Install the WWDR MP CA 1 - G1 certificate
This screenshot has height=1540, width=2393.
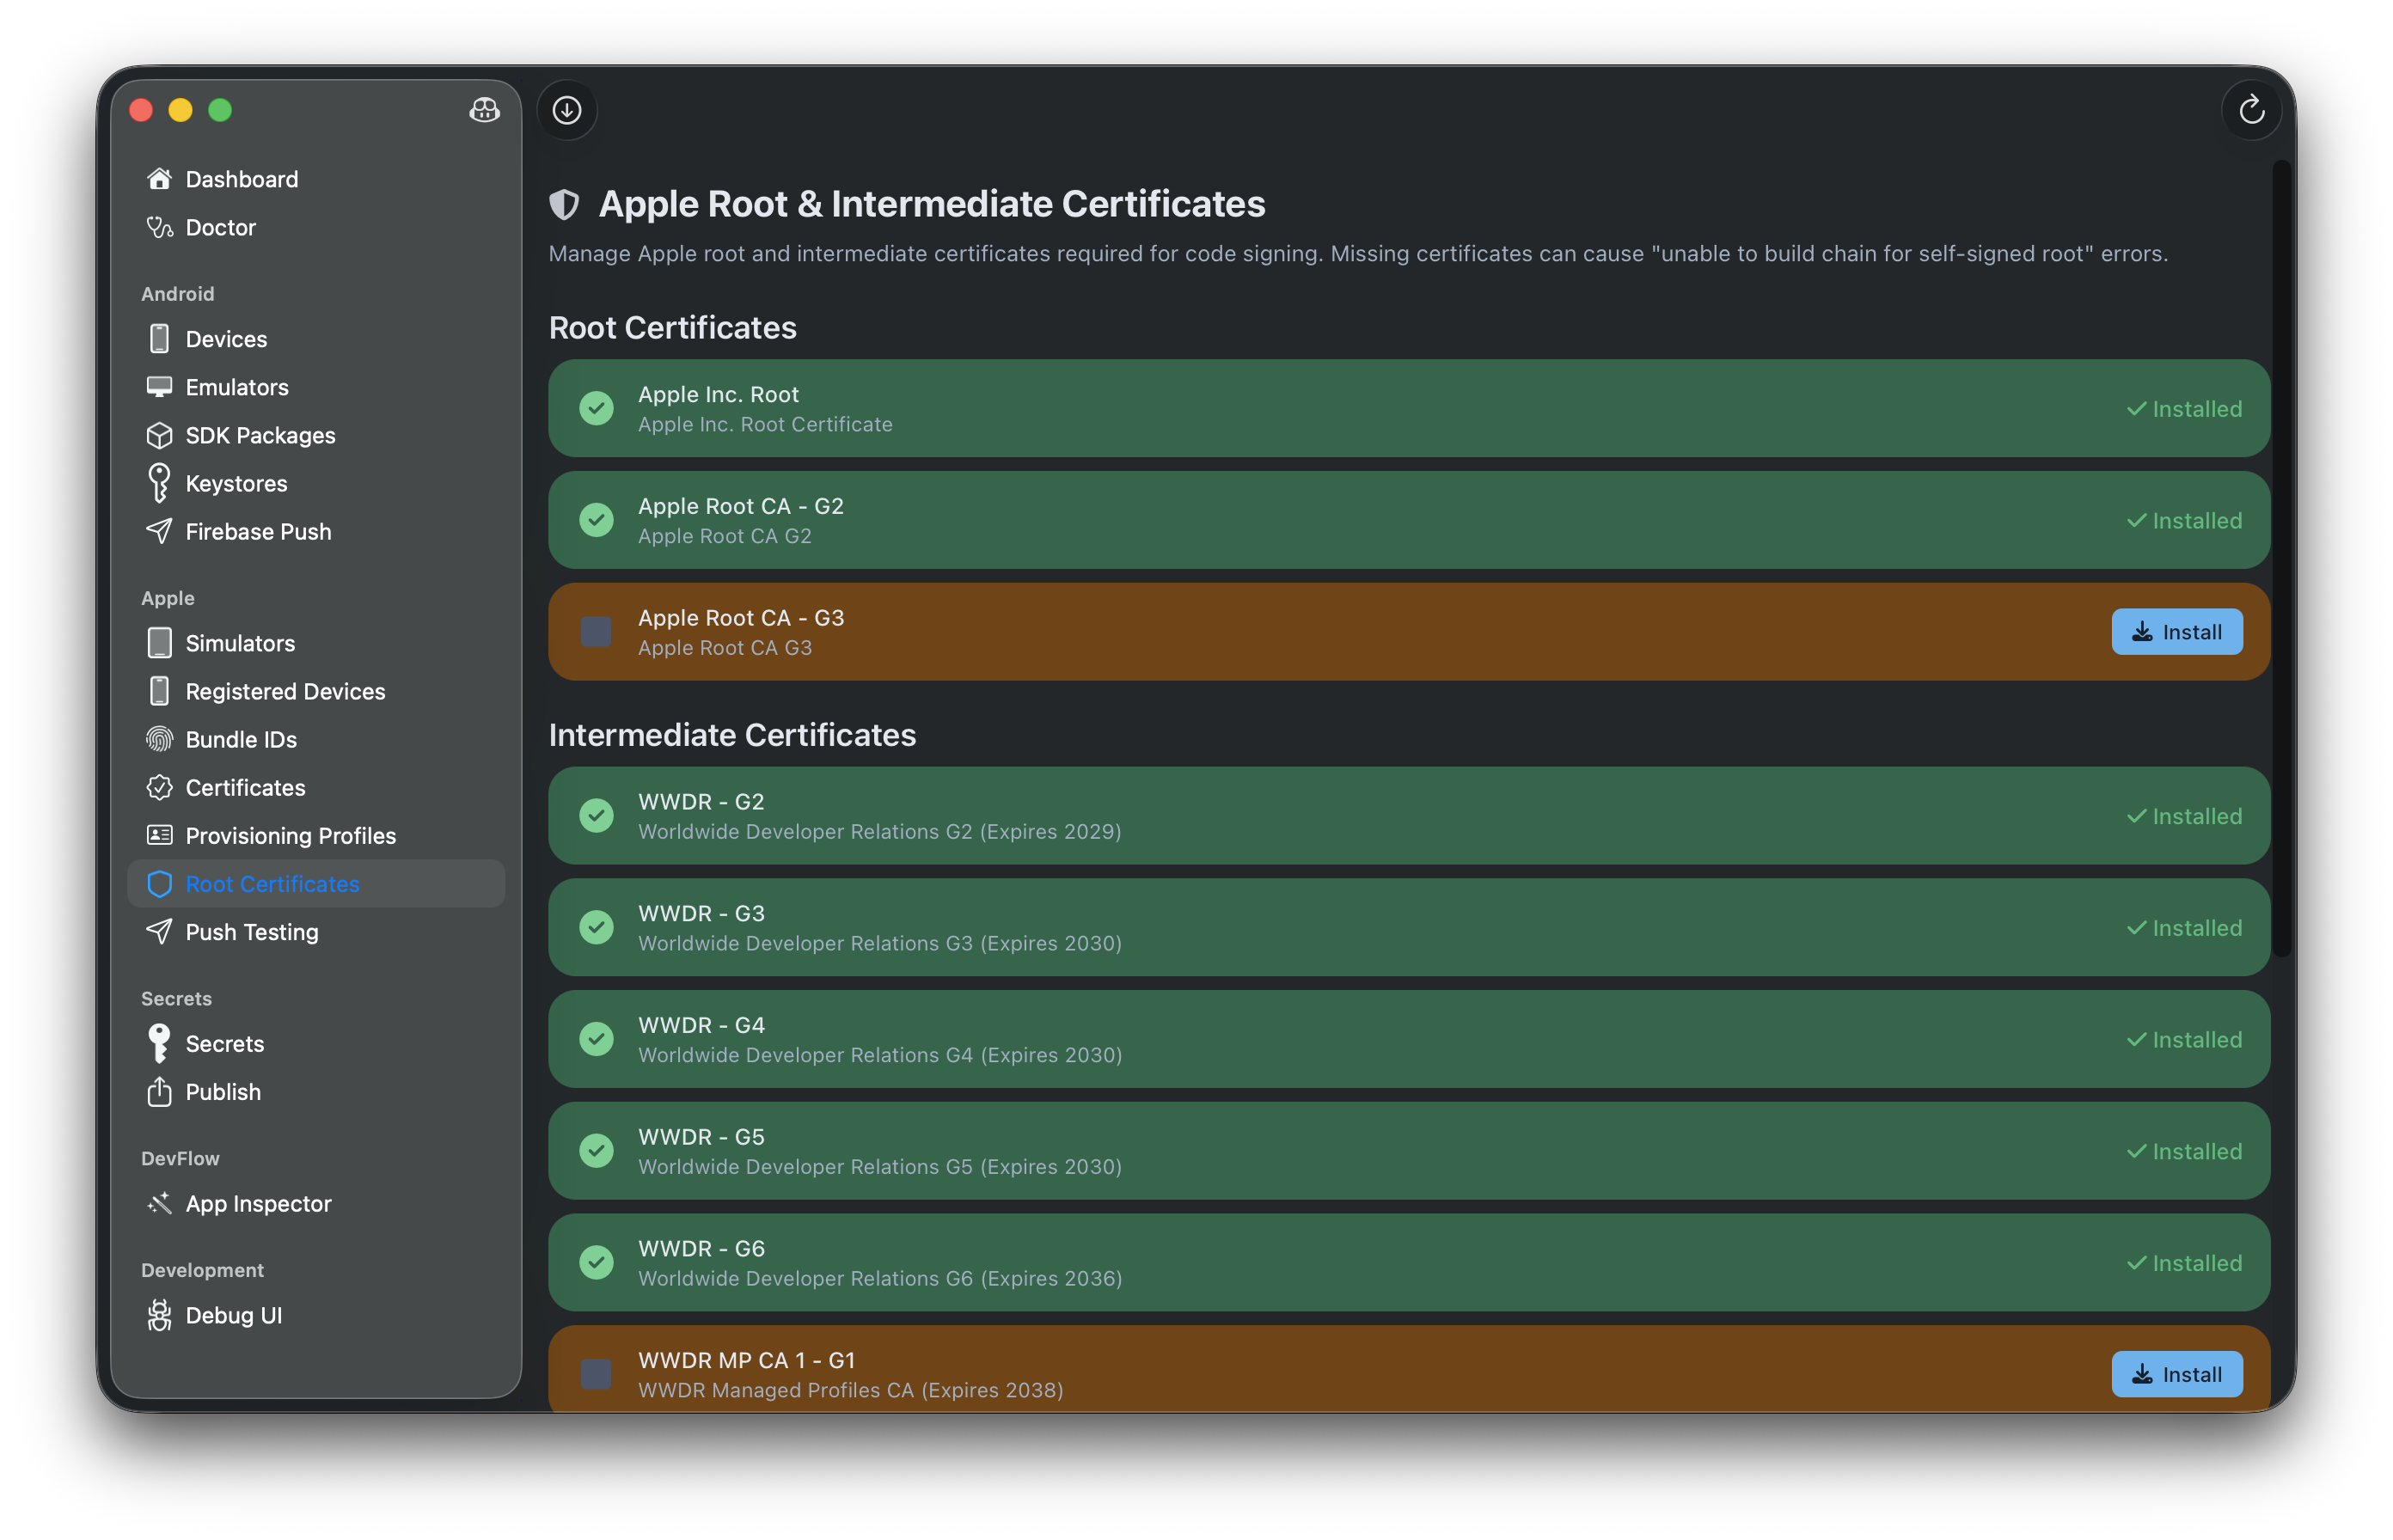2176,1374
